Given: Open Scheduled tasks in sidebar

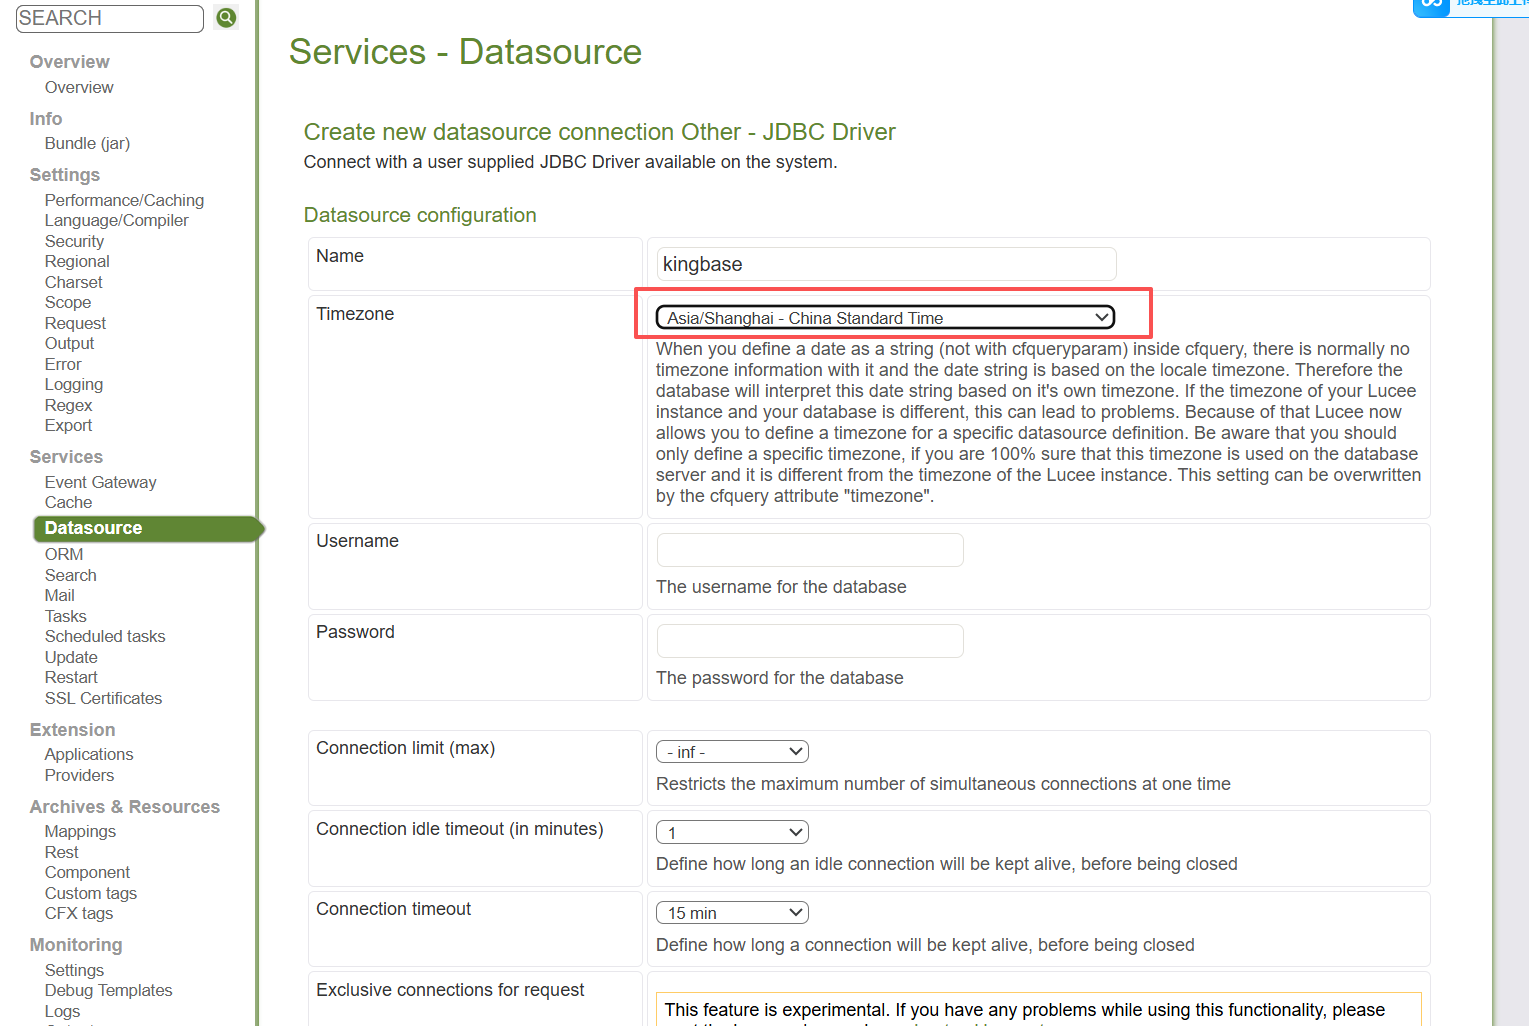Looking at the screenshot, I should (105, 637).
